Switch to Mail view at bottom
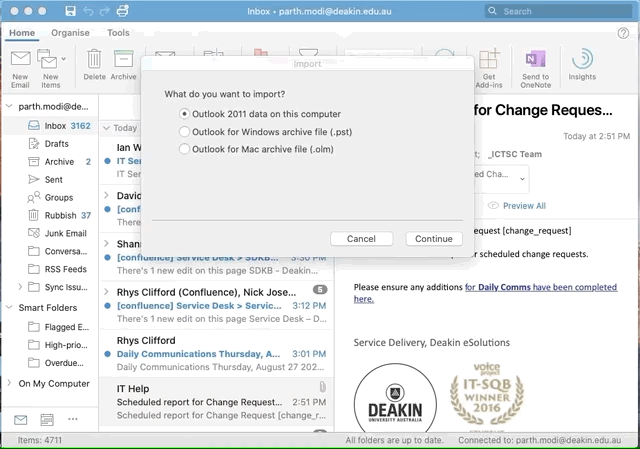This screenshot has width=640, height=449. (20, 419)
